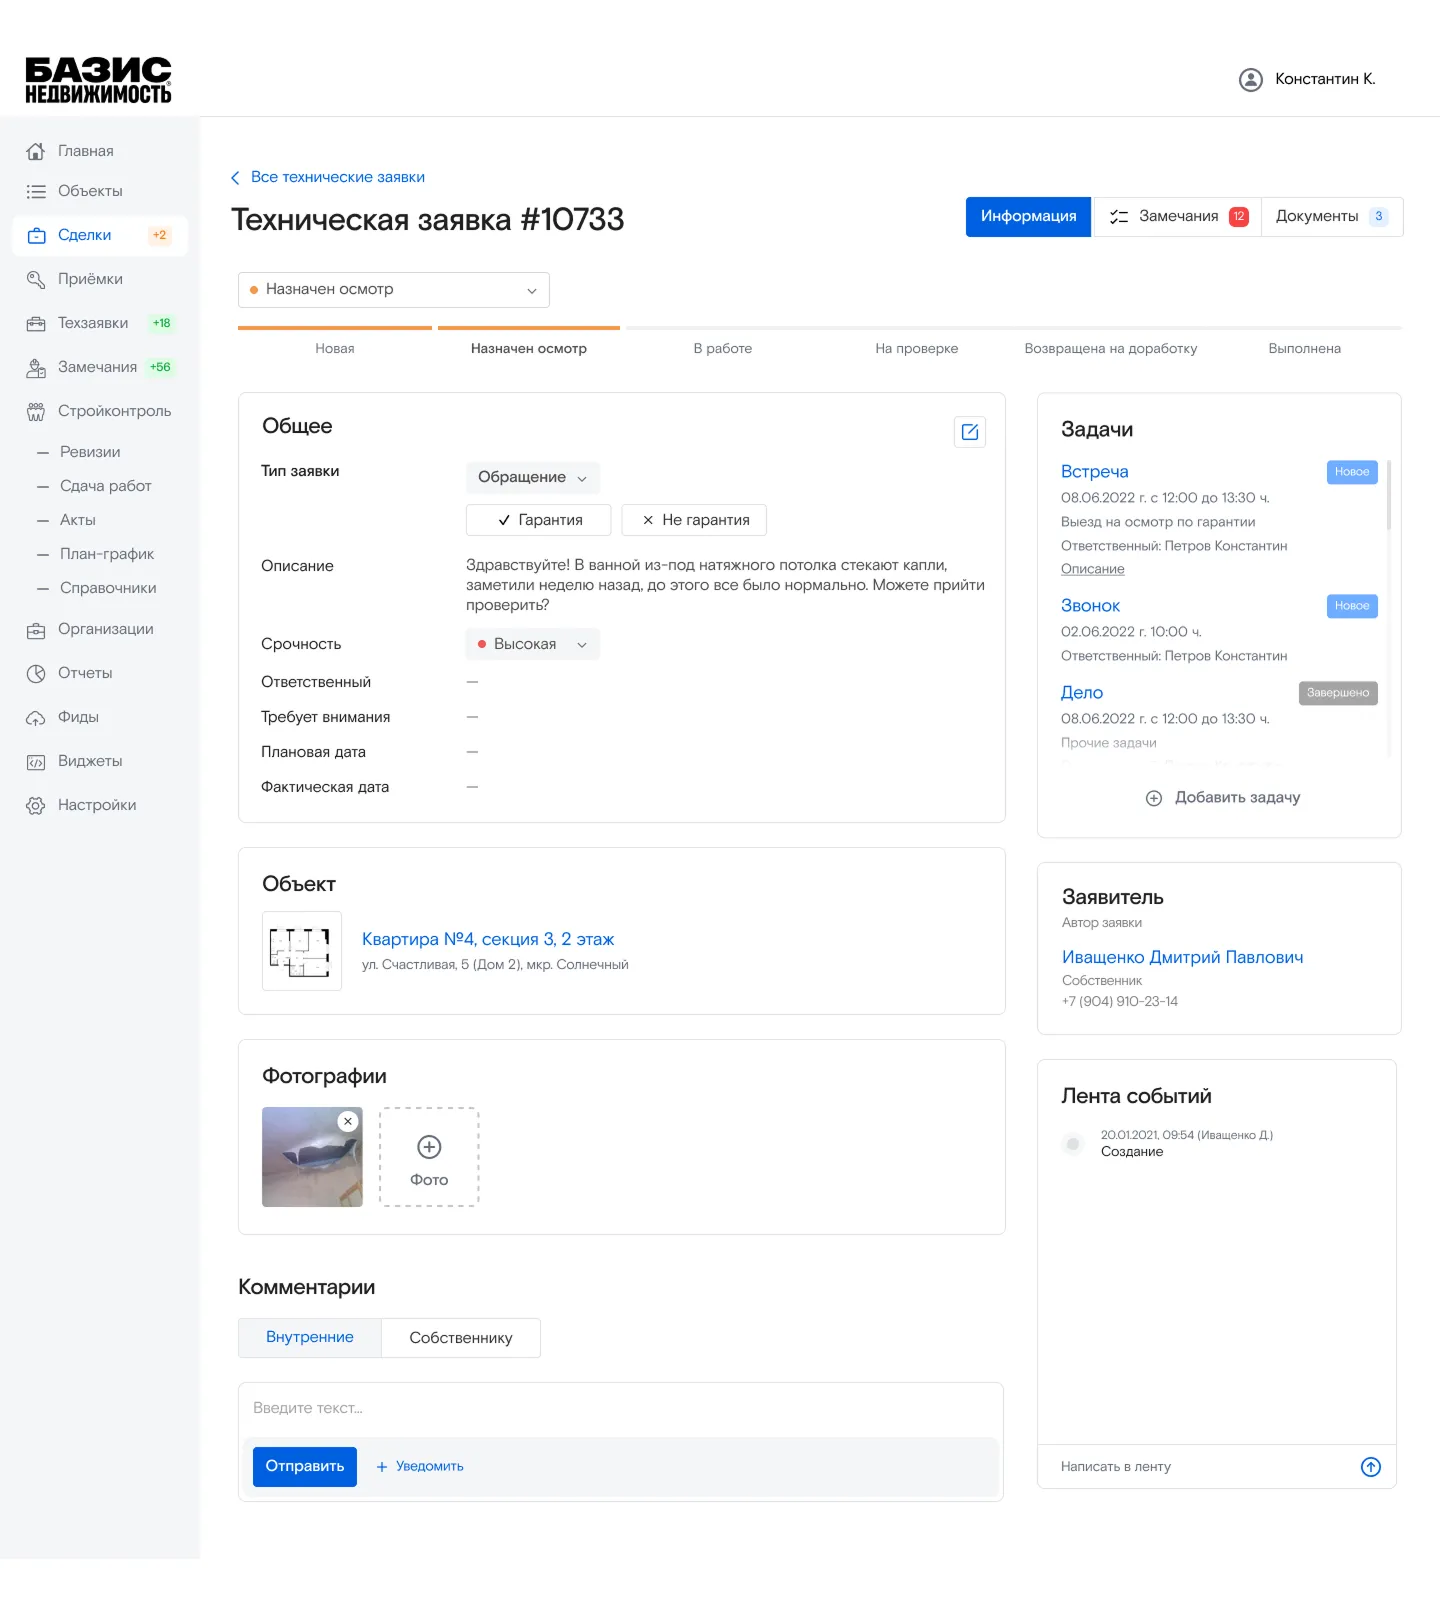The image size is (1440, 1602).
Task: Select the Гарантия option
Action: pos(538,520)
